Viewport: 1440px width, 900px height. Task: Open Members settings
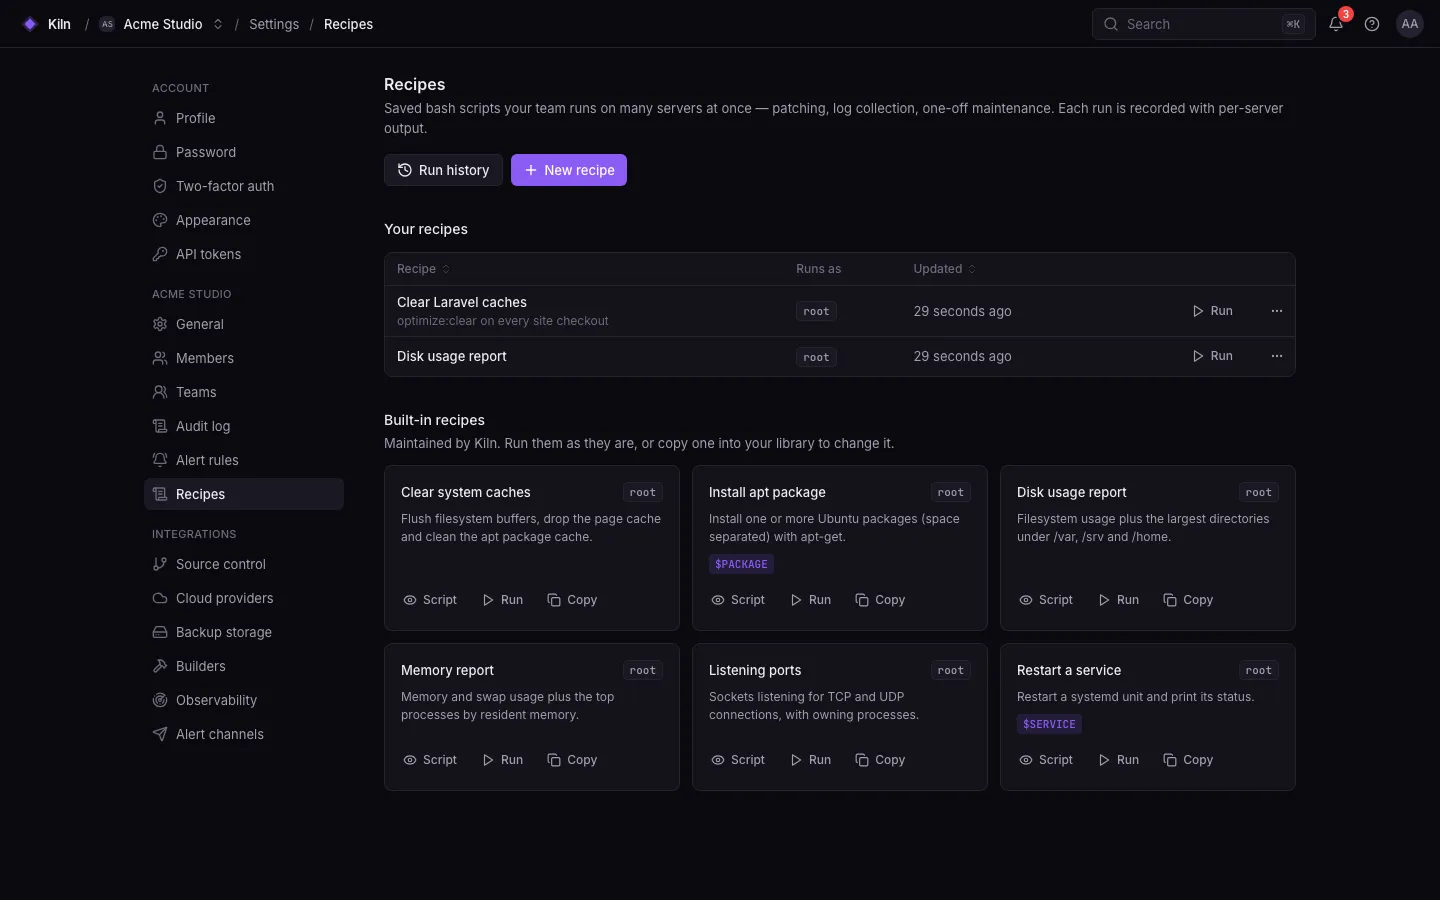(x=244, y=358)
